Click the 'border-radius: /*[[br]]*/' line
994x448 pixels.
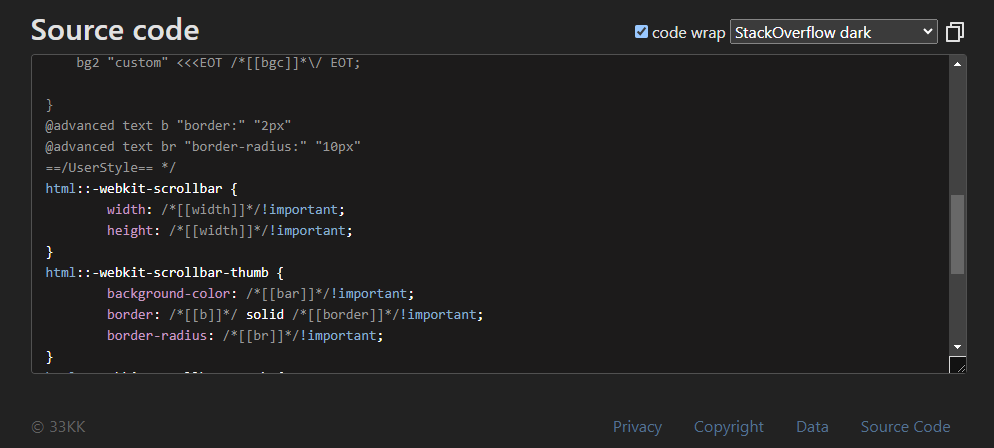[245, 335]
